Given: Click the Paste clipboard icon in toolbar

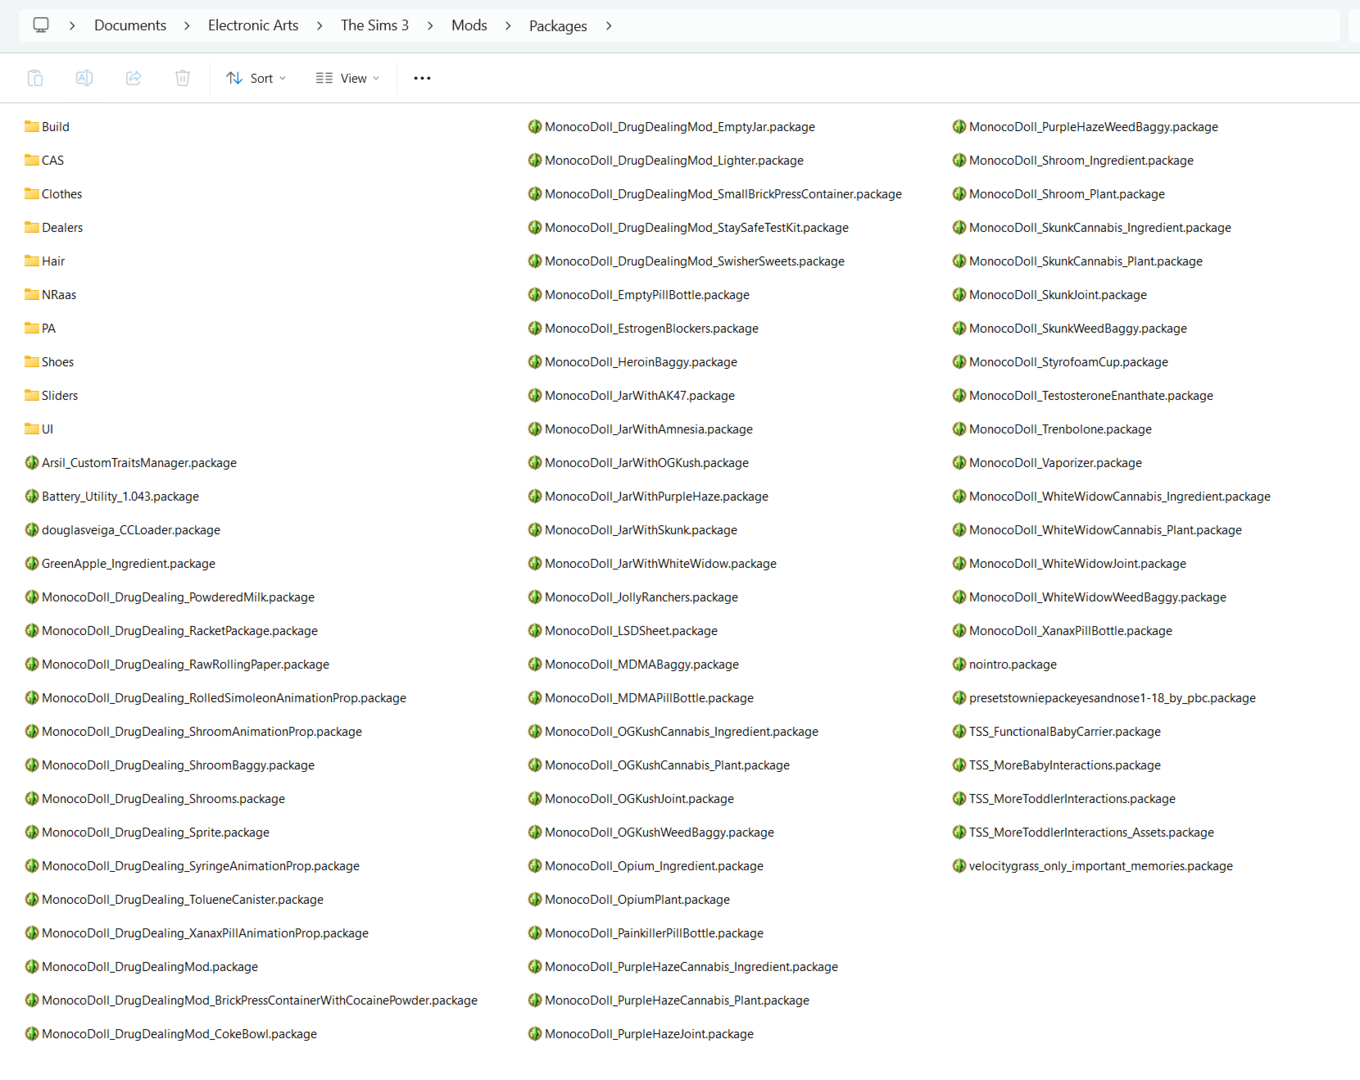Looking at the screenshot, I should pos(35,78).
